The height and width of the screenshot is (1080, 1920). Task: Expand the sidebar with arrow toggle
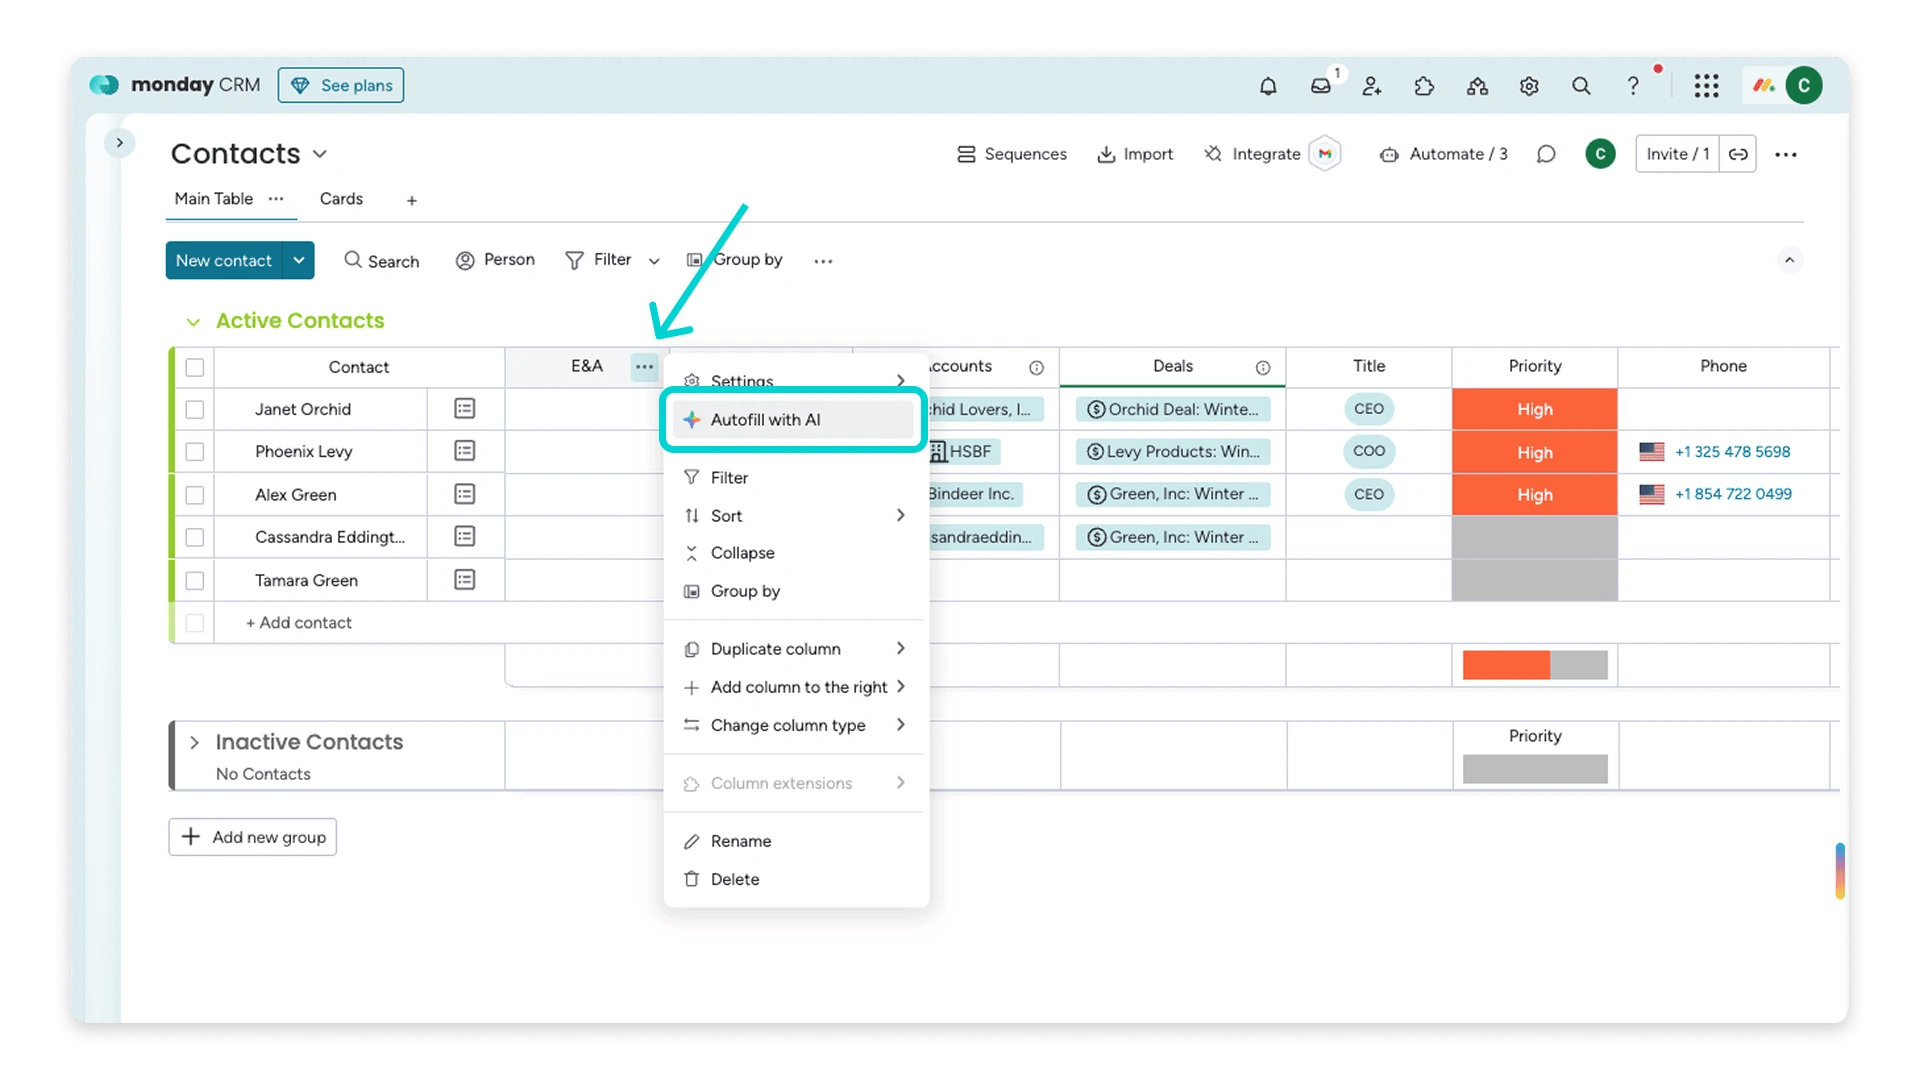pos(119,143)
